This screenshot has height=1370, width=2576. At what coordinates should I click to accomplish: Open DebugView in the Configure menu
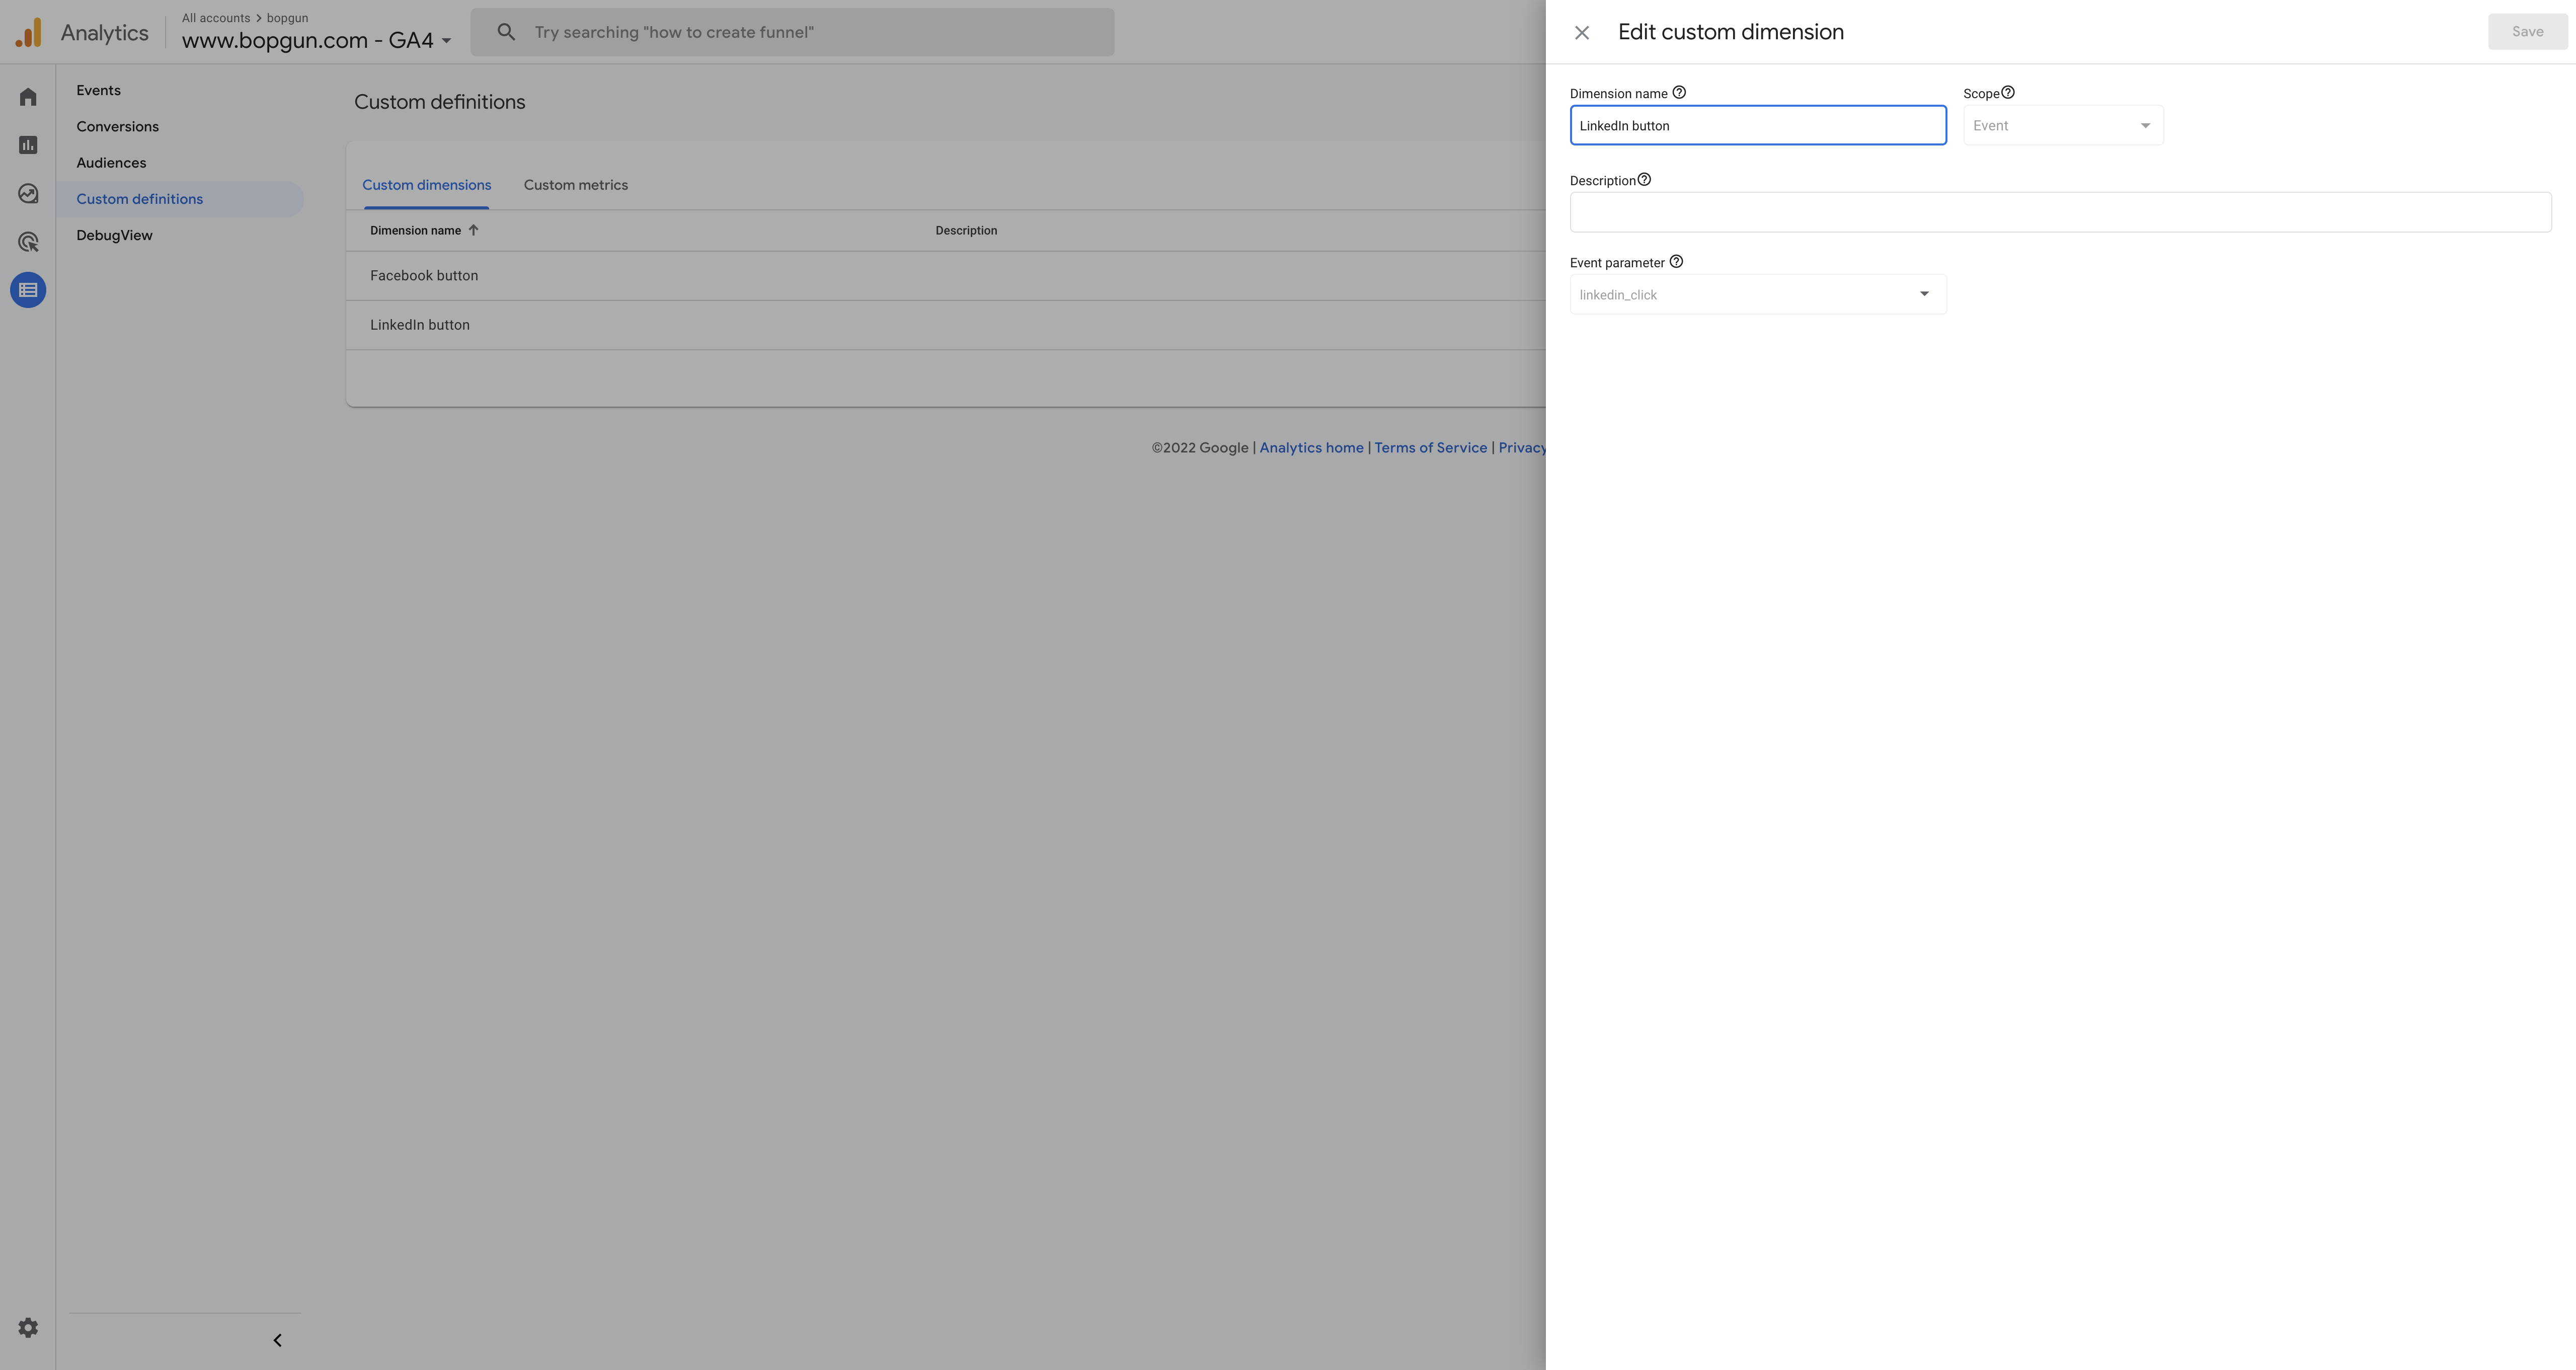tap(114, 235)
